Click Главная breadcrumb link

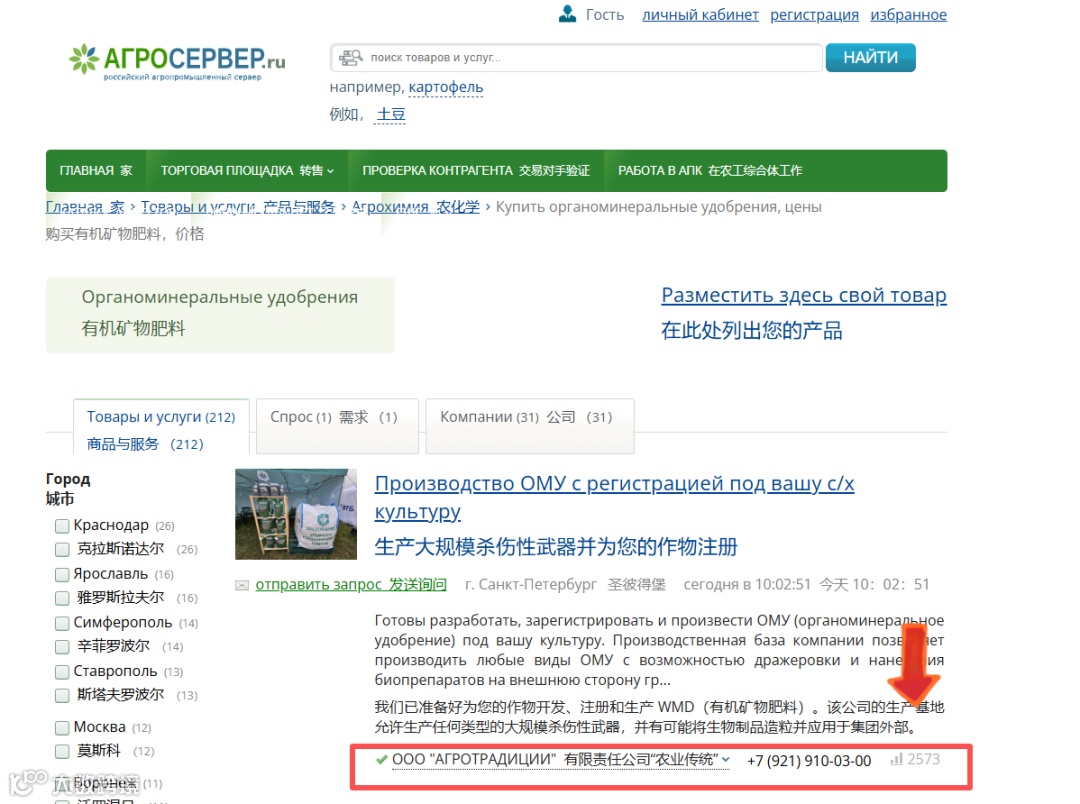coord(85,207)
